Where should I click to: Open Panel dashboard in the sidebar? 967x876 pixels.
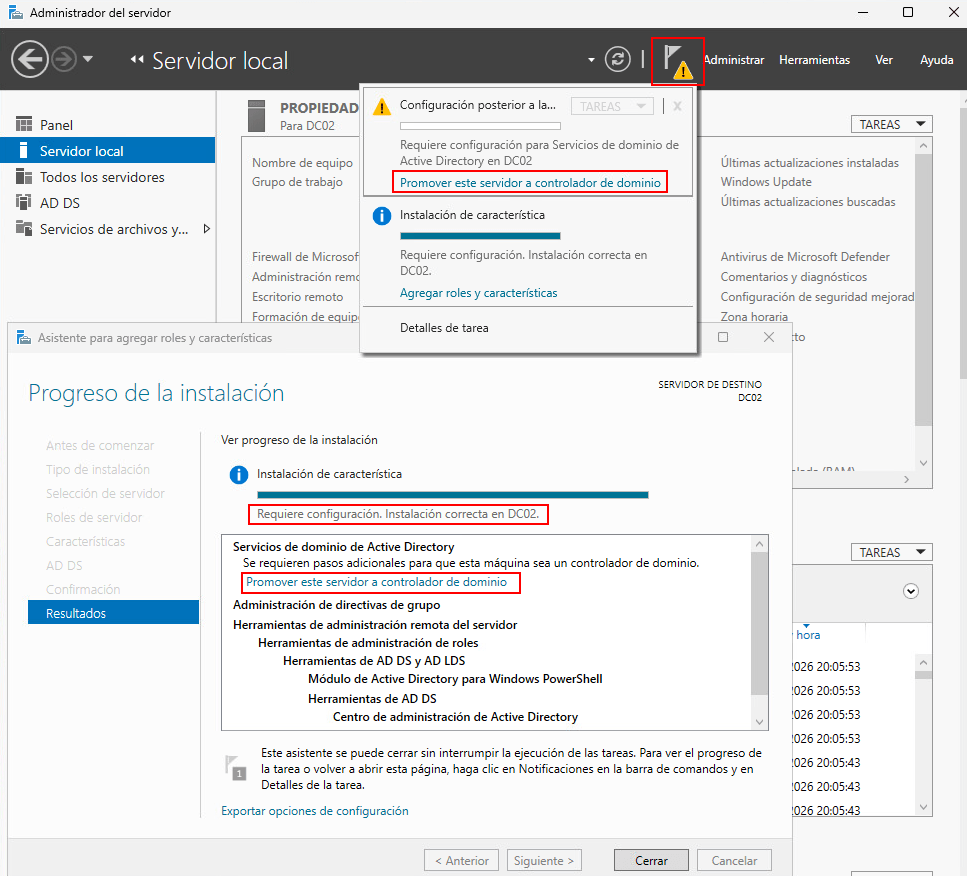[x=56, y=125]
